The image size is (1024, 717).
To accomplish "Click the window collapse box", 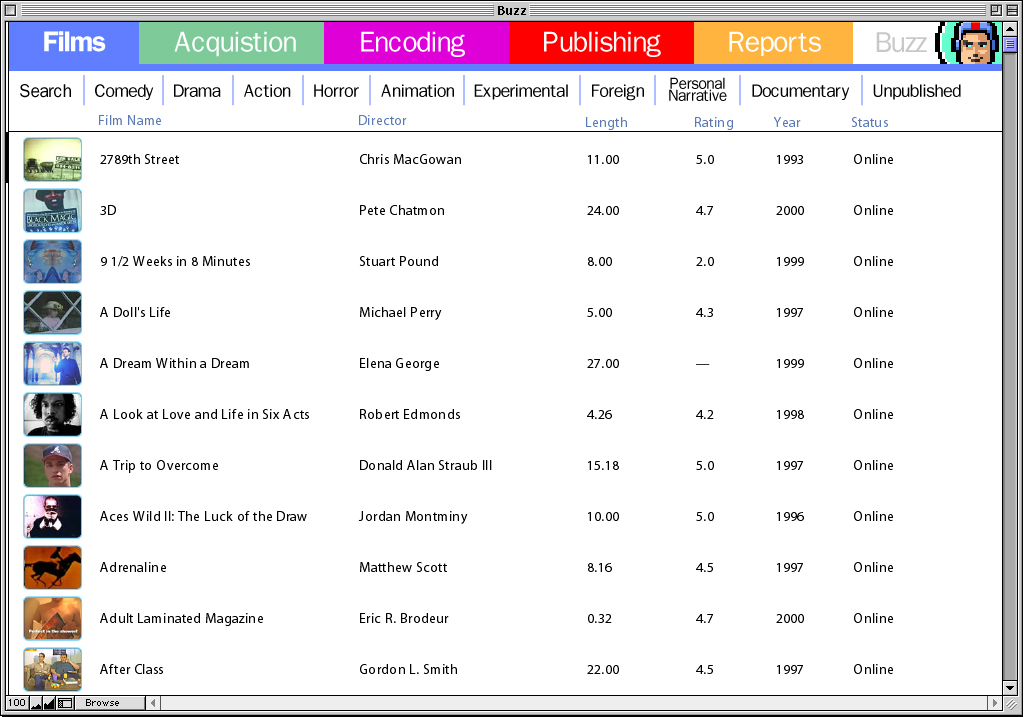I will pos(1012,10).
